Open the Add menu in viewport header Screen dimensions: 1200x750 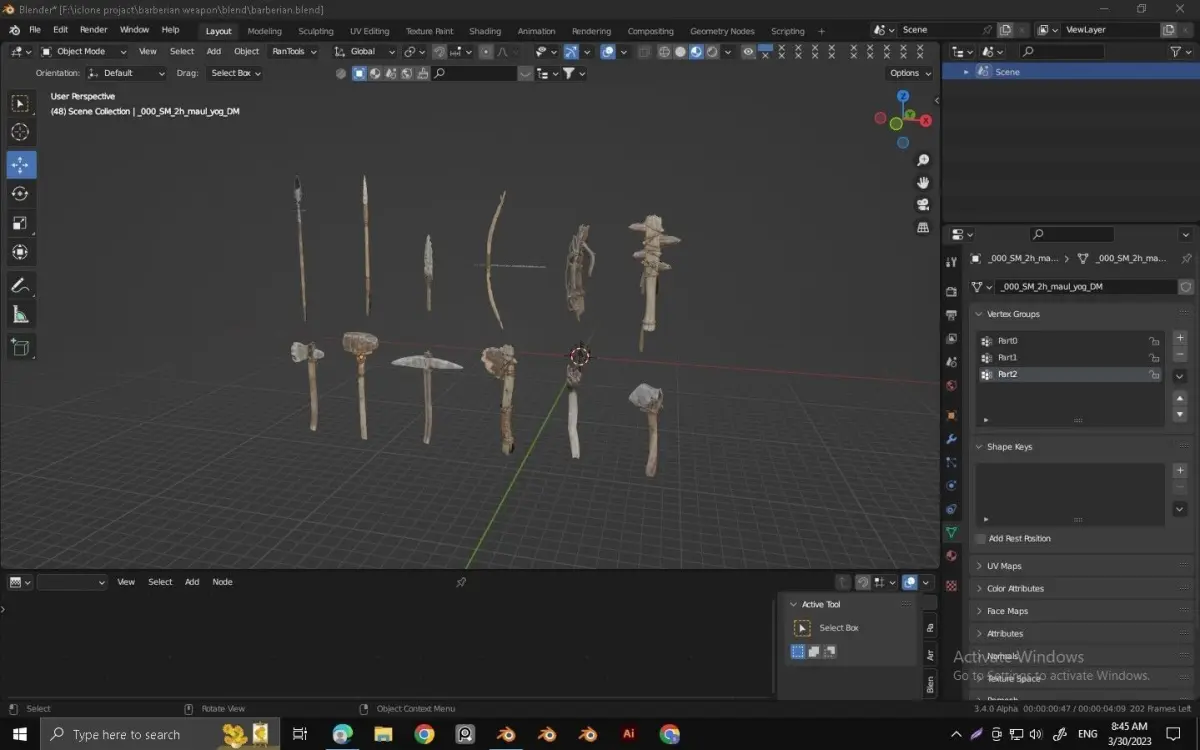coord(214,51)
